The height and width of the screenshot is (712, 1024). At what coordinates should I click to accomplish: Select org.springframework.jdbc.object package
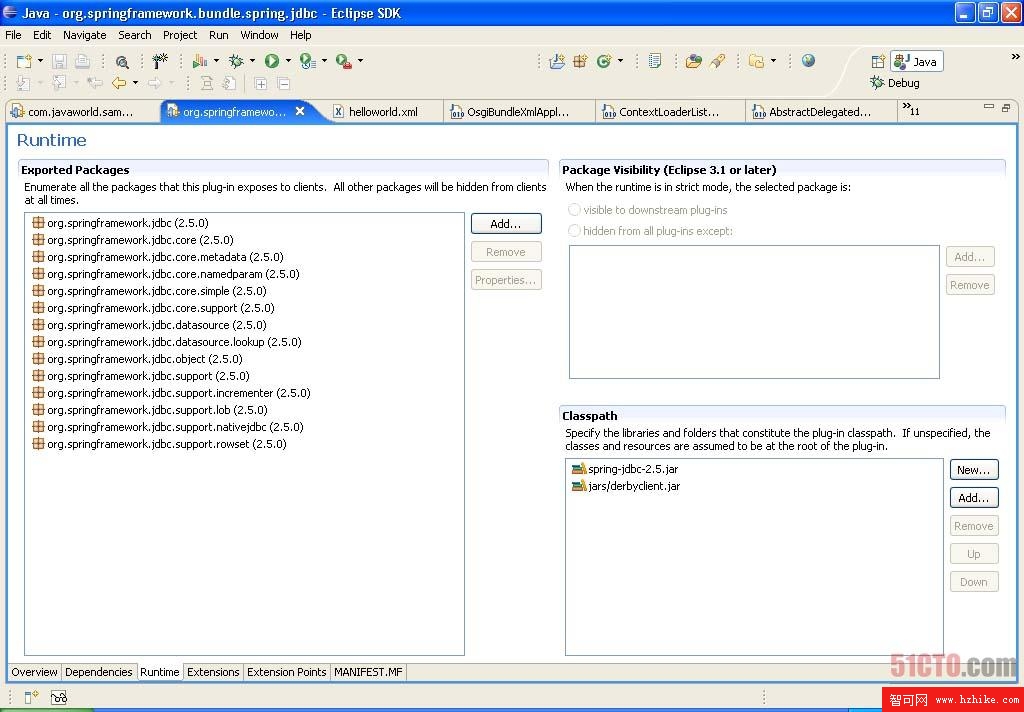[137, 359]
